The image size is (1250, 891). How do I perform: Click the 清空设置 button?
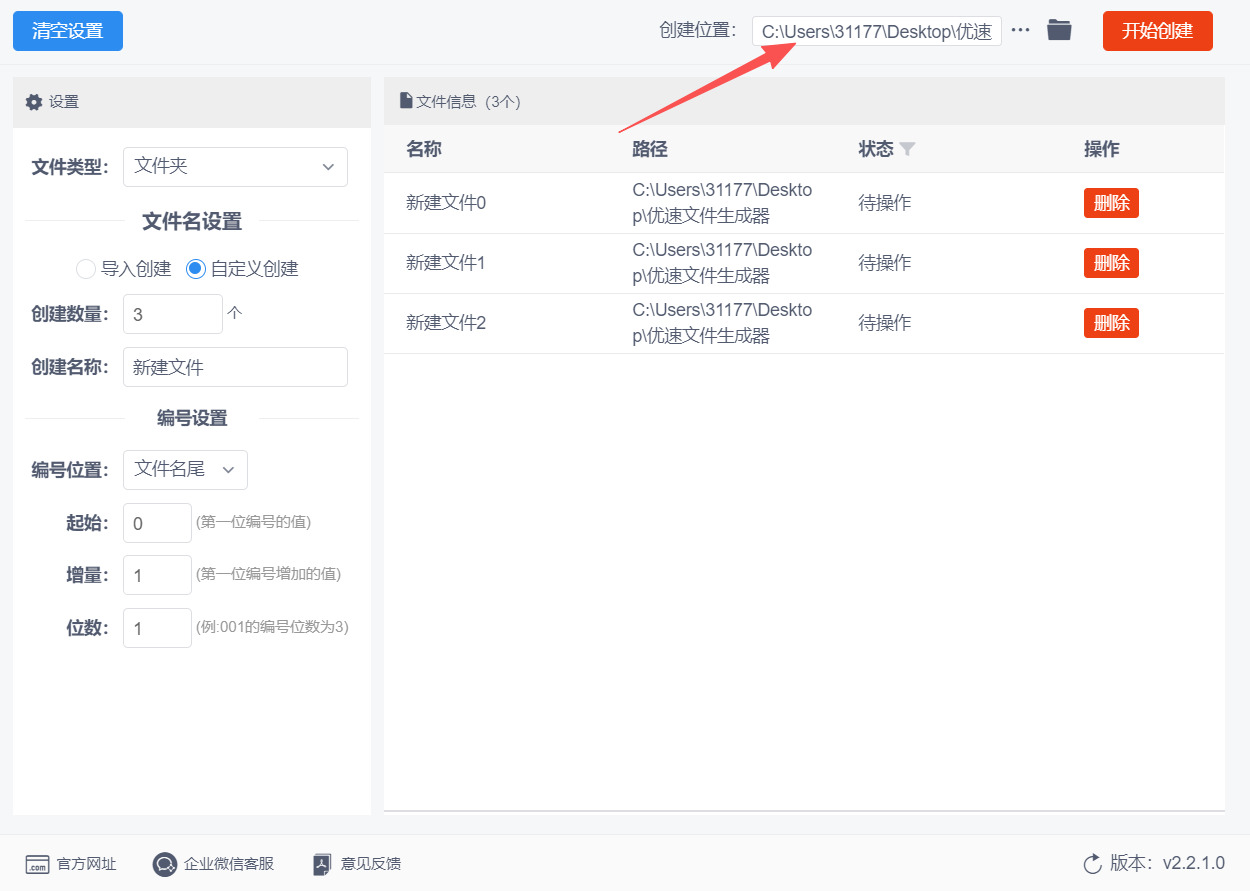pos(68,31)
